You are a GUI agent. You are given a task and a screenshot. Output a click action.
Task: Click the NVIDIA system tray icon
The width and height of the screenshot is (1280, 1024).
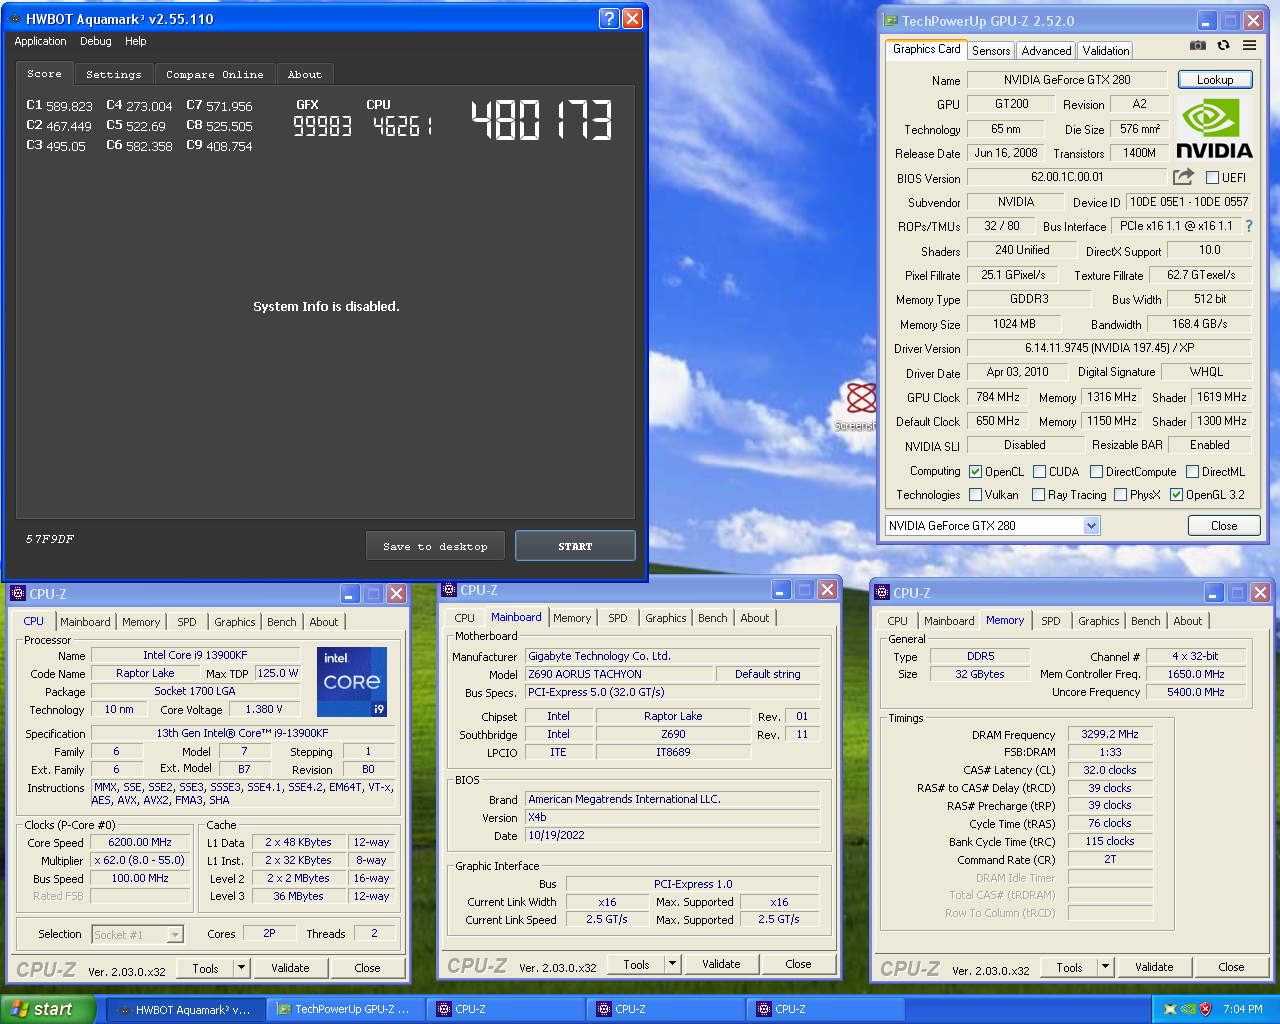pos(1187,1009)
